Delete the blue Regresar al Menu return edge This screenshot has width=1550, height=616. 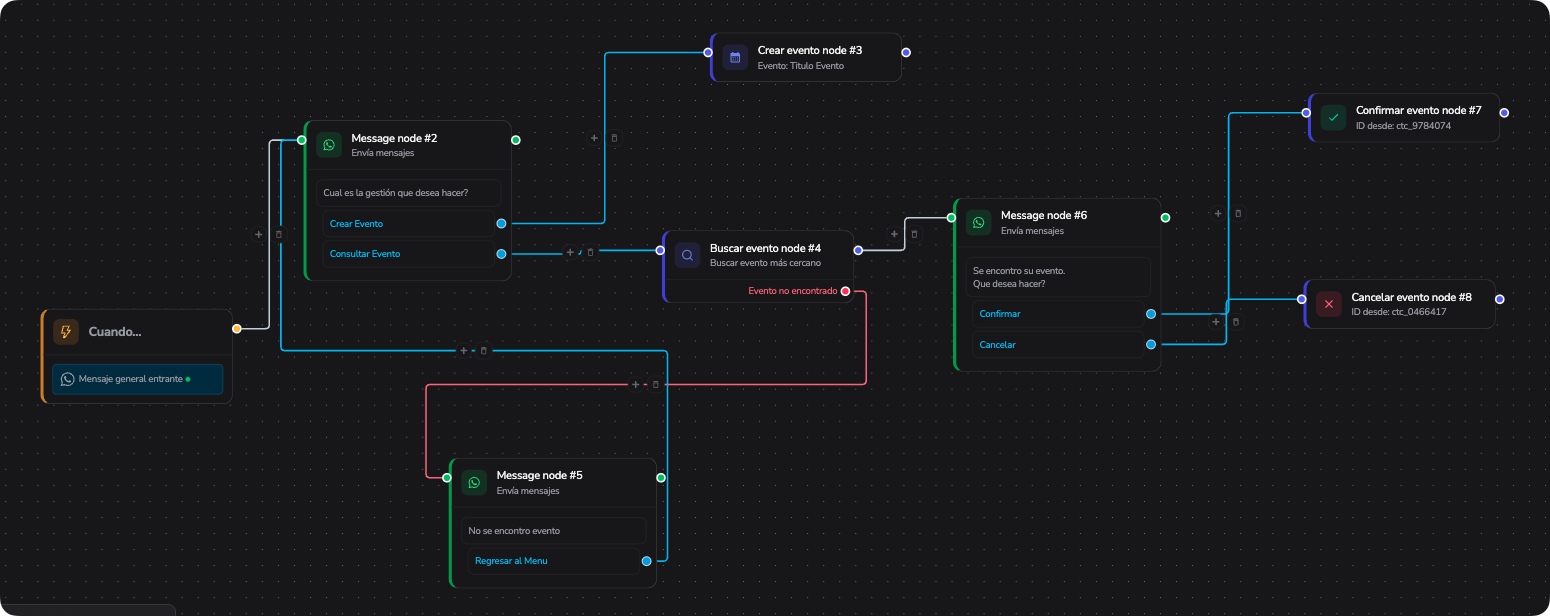[x=484, y=351]
